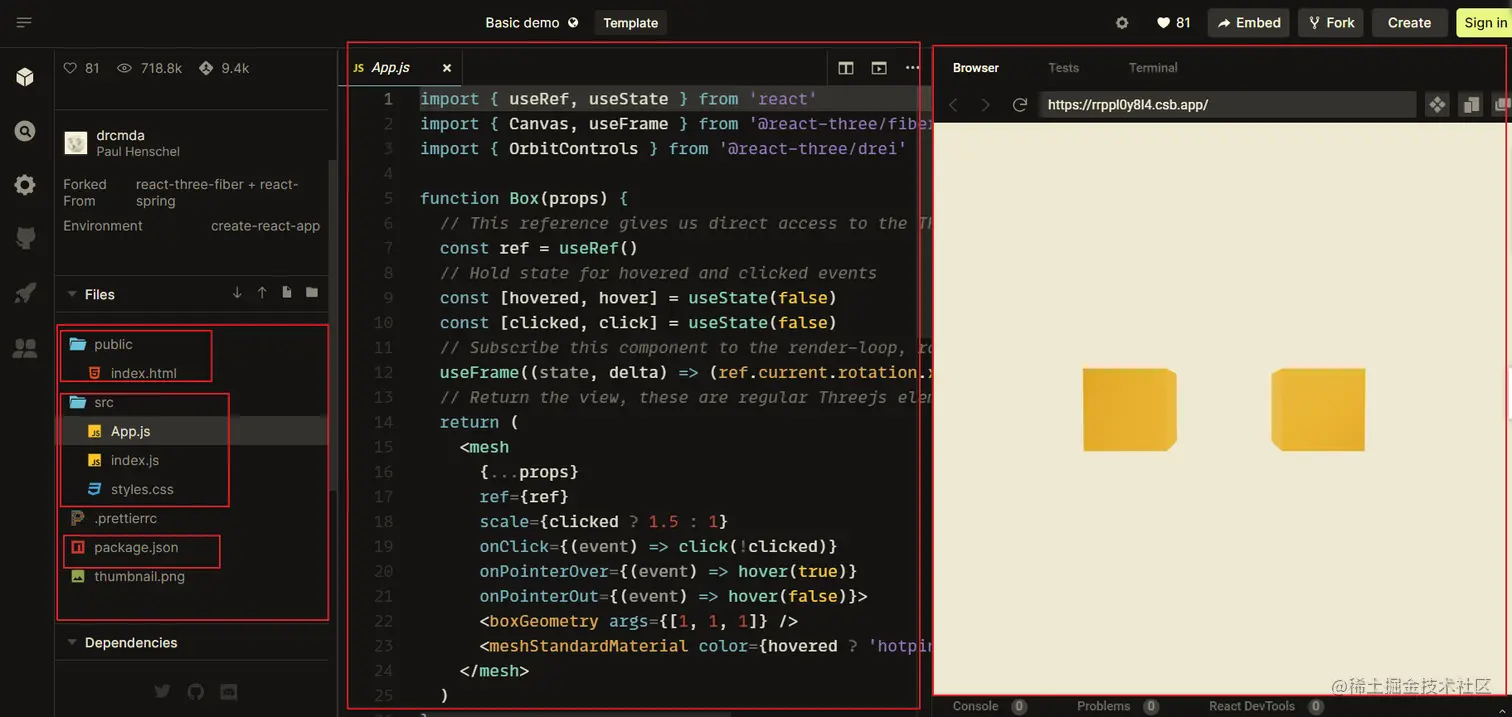Select the App.js editor tab
The width and height of the screenshot is (1512, 717).
390,68
